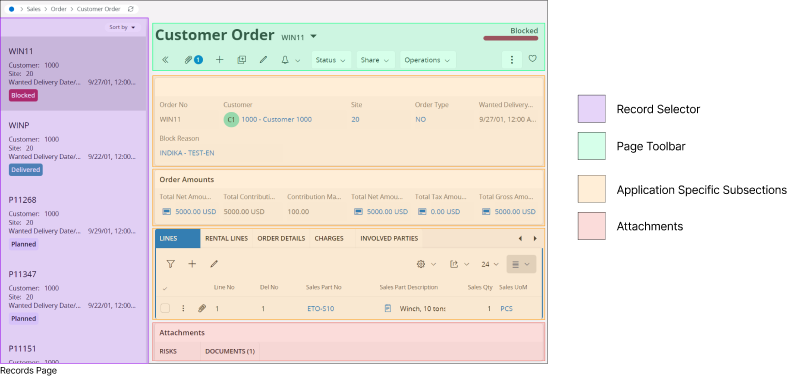Open the Site 20 link

click(x=355, y=120)
